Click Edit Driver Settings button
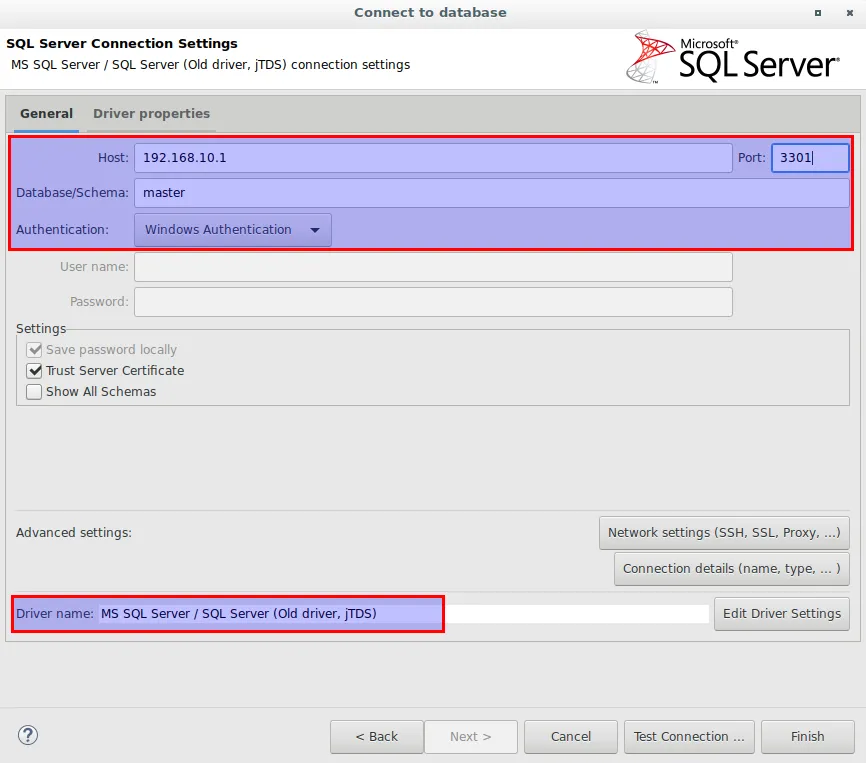The width and height of the screenshot is (866, 763). (x=781, y=614)
